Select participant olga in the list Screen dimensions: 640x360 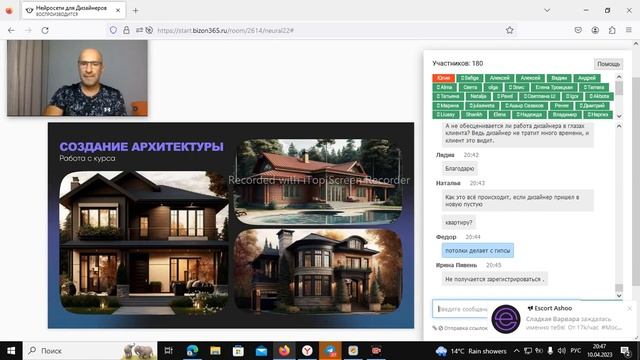click(493, 87)
